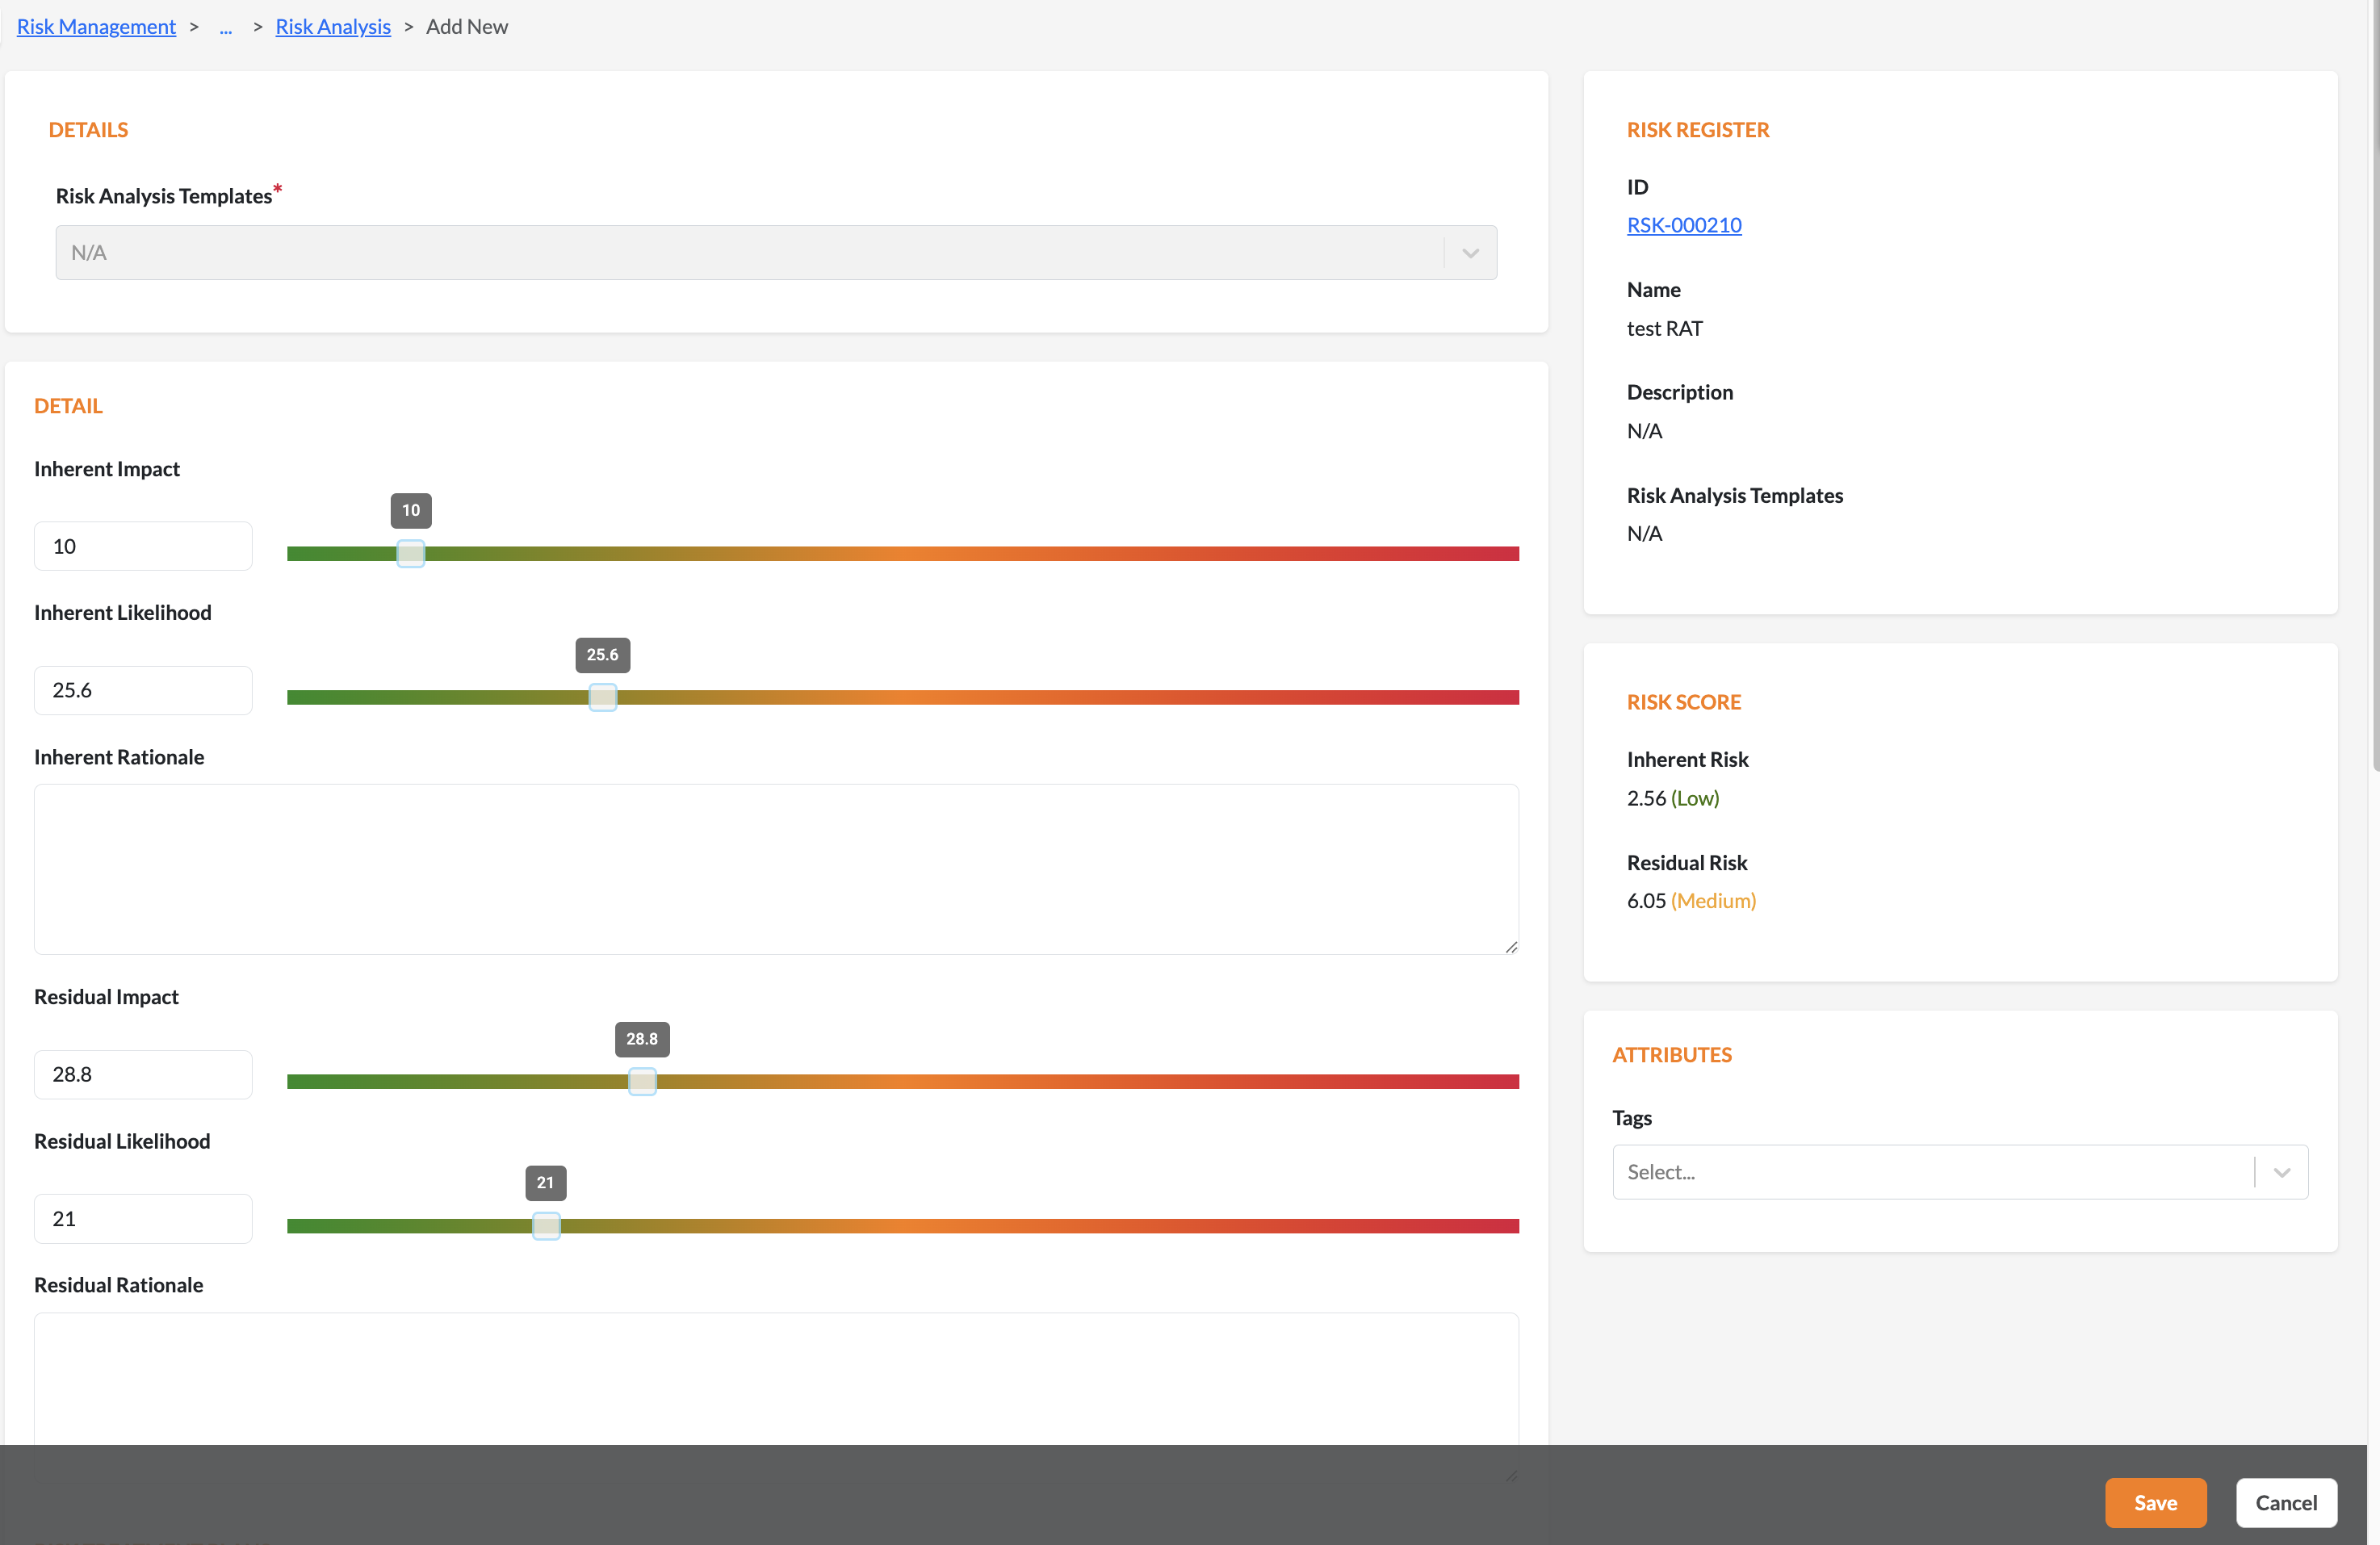Open the RSK-000210 risk register link
This screenshot has width=2380, height=1545.
point(1683,225)
